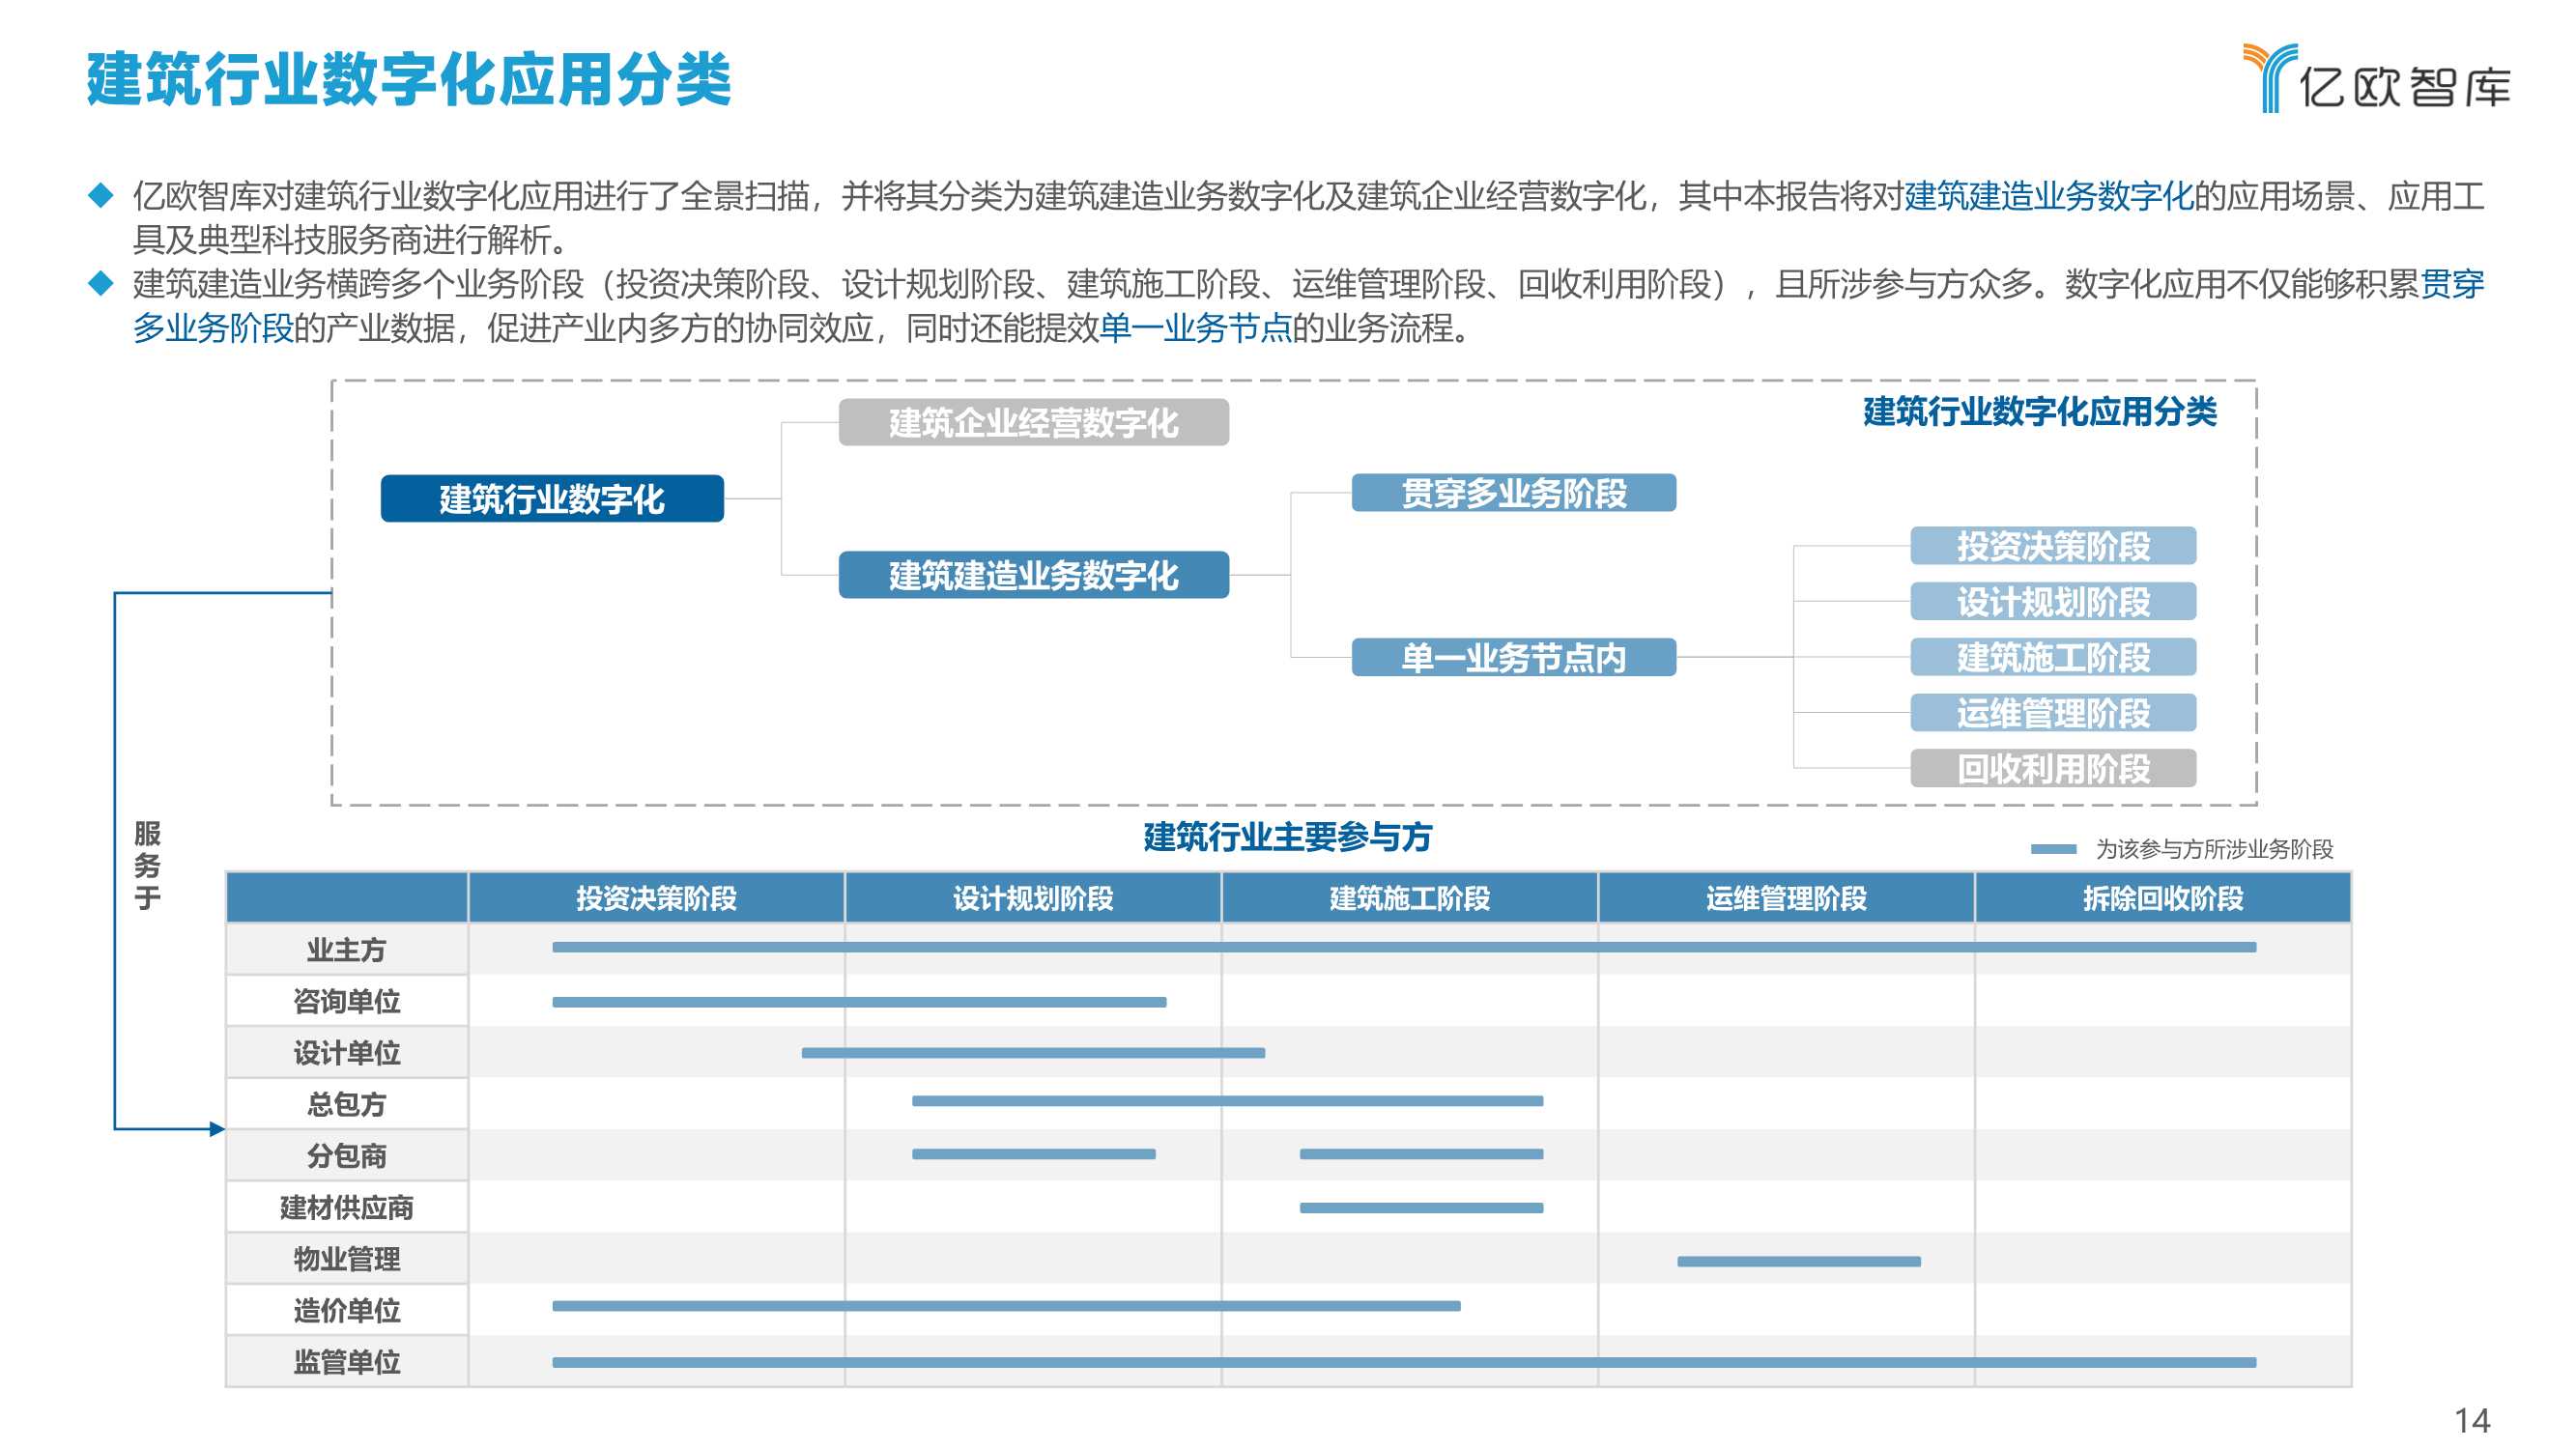
Task: Select the 建筑行业数字化 root box
Action: [x=552, y=498]
